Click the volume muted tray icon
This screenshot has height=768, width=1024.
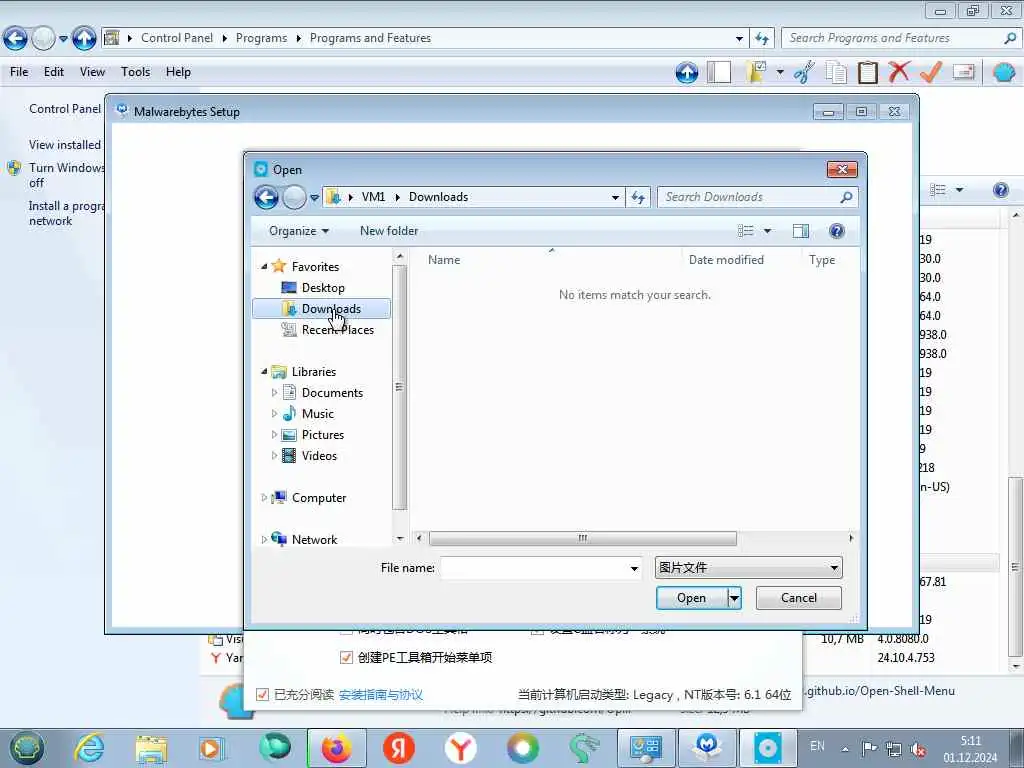(918, 750)
